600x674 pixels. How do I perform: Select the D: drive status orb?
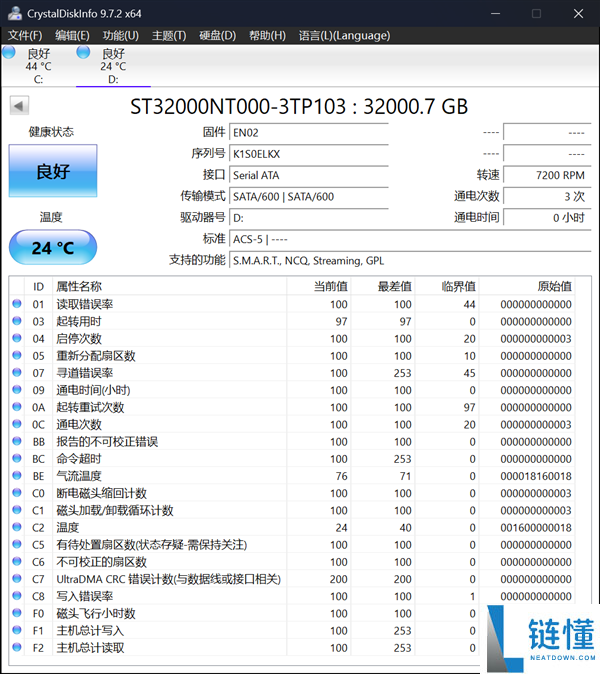click(x=83, y=52)
